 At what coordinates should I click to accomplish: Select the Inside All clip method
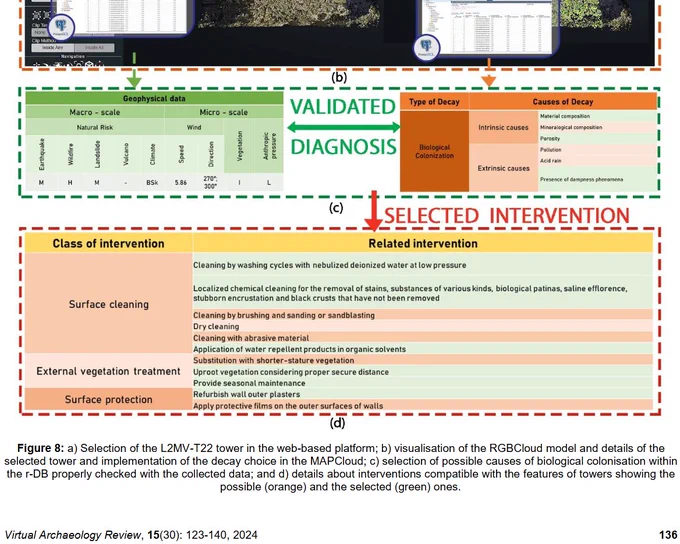94,48
